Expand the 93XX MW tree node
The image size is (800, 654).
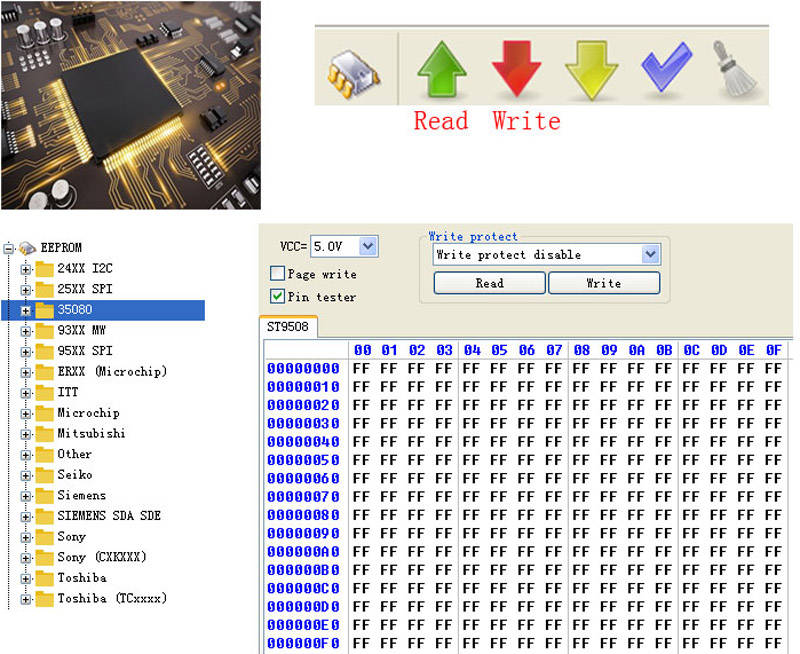point(26,331)
